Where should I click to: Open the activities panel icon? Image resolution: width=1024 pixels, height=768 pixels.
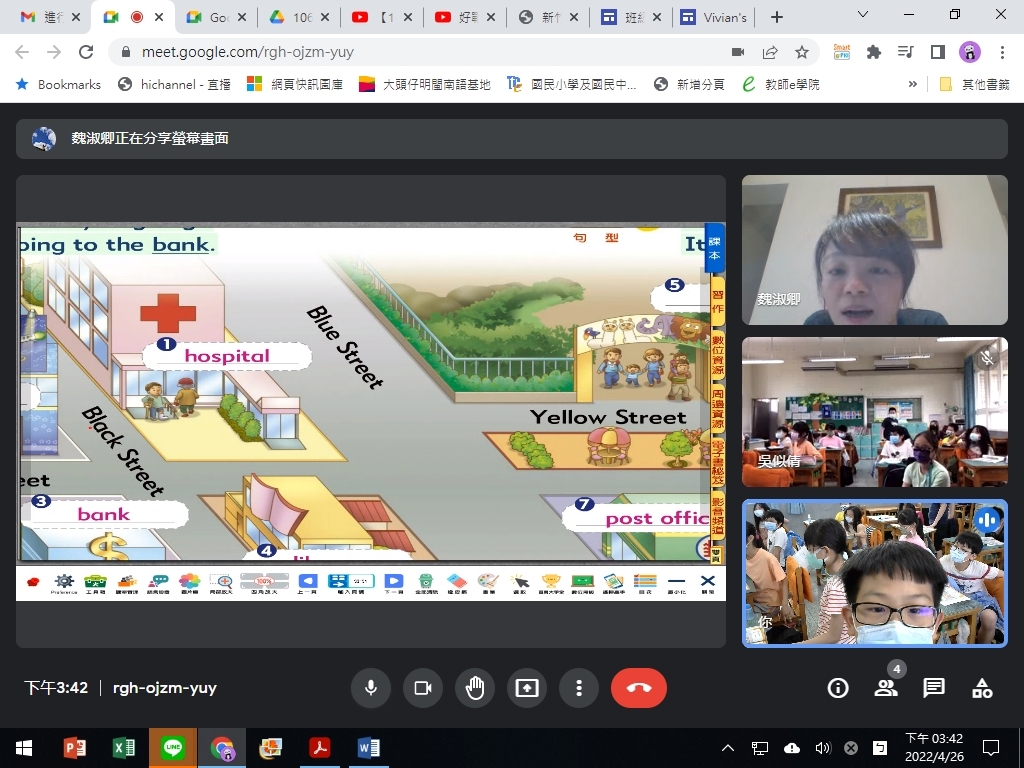click(982, 688)
